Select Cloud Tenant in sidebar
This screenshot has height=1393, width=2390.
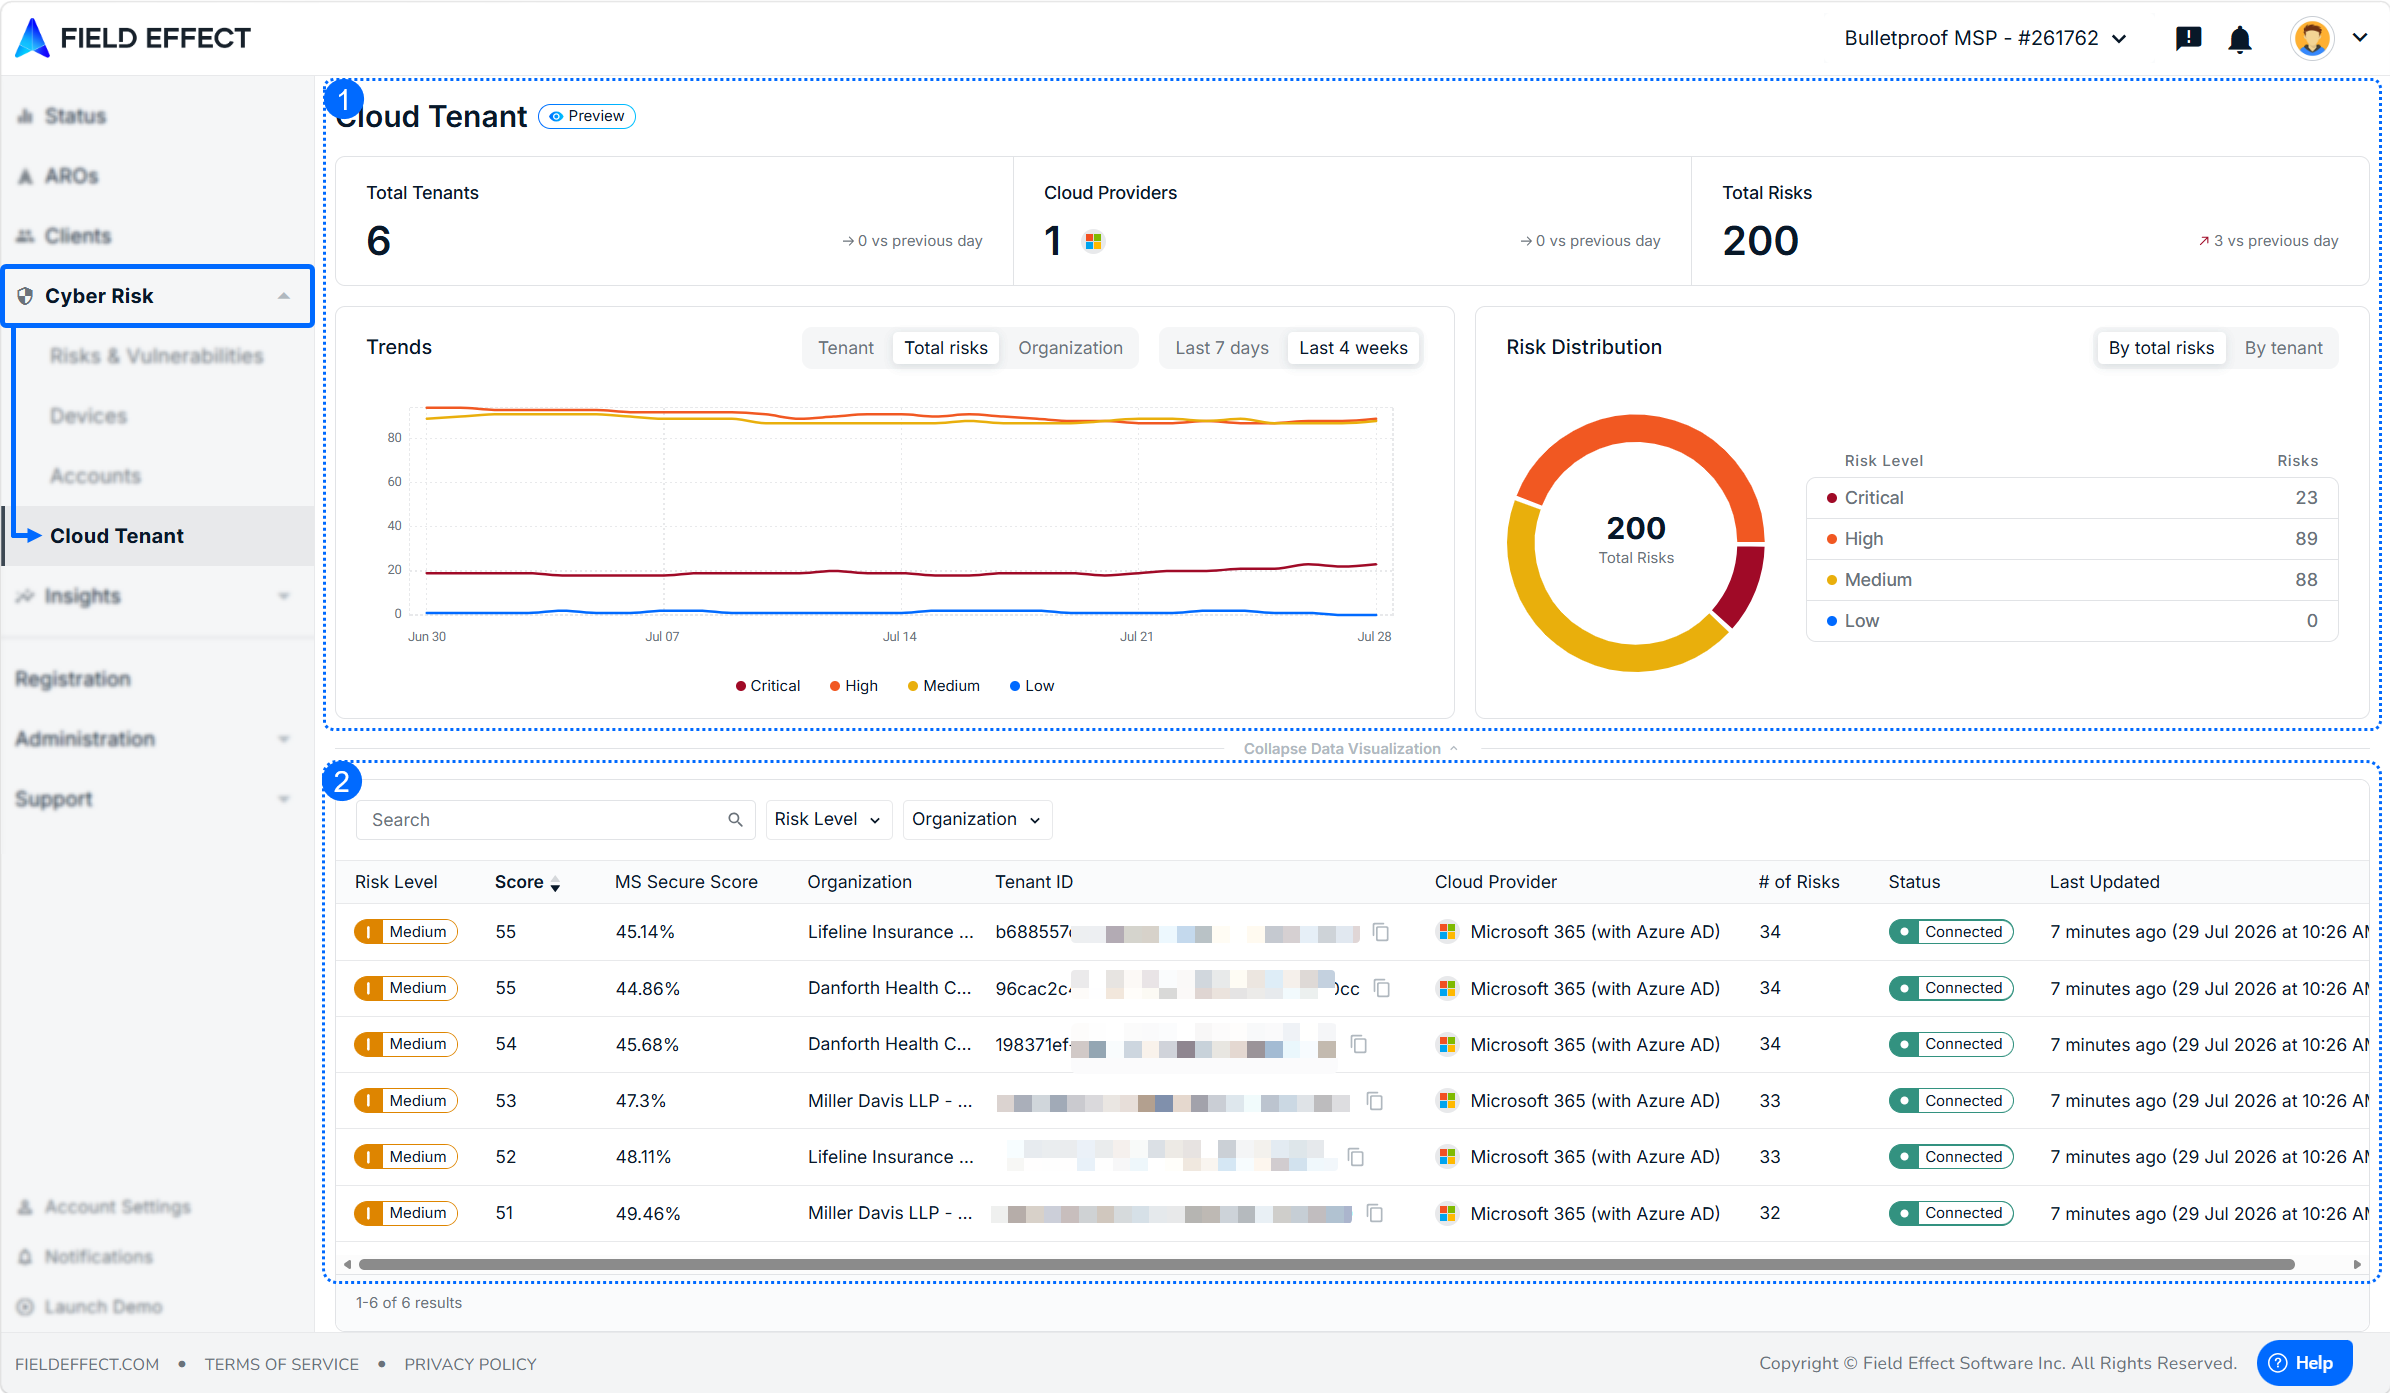pos(117,536)
